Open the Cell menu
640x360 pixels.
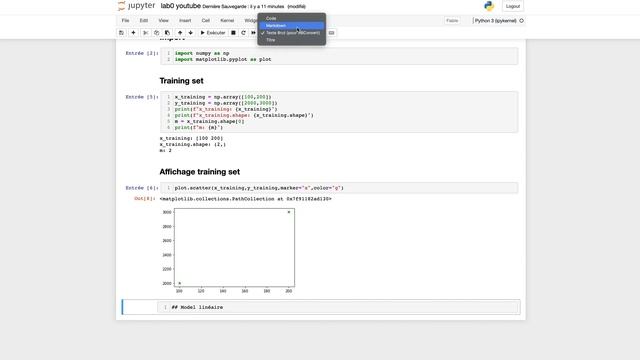(x=206, y=20)
